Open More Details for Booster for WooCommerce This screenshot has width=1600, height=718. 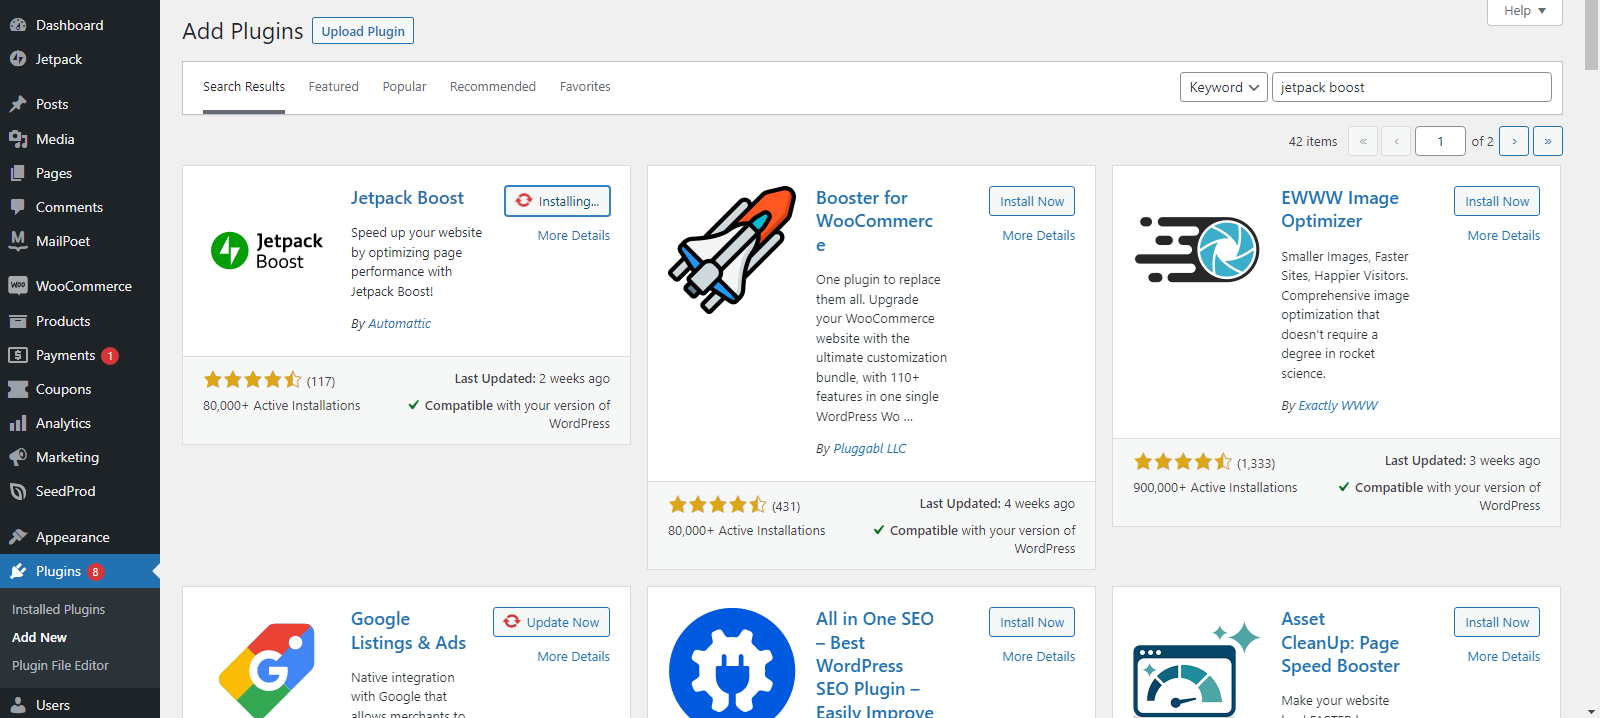[x=1039, y=235]
